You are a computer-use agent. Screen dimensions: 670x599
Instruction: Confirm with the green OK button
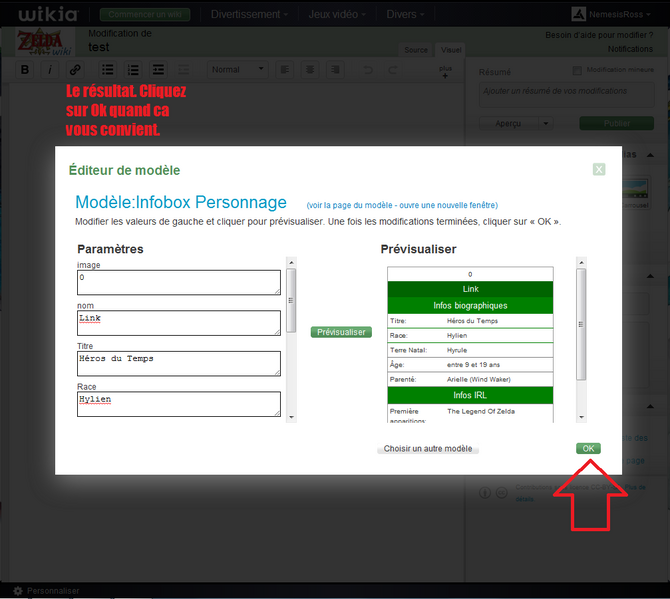[x=588, y=448]
